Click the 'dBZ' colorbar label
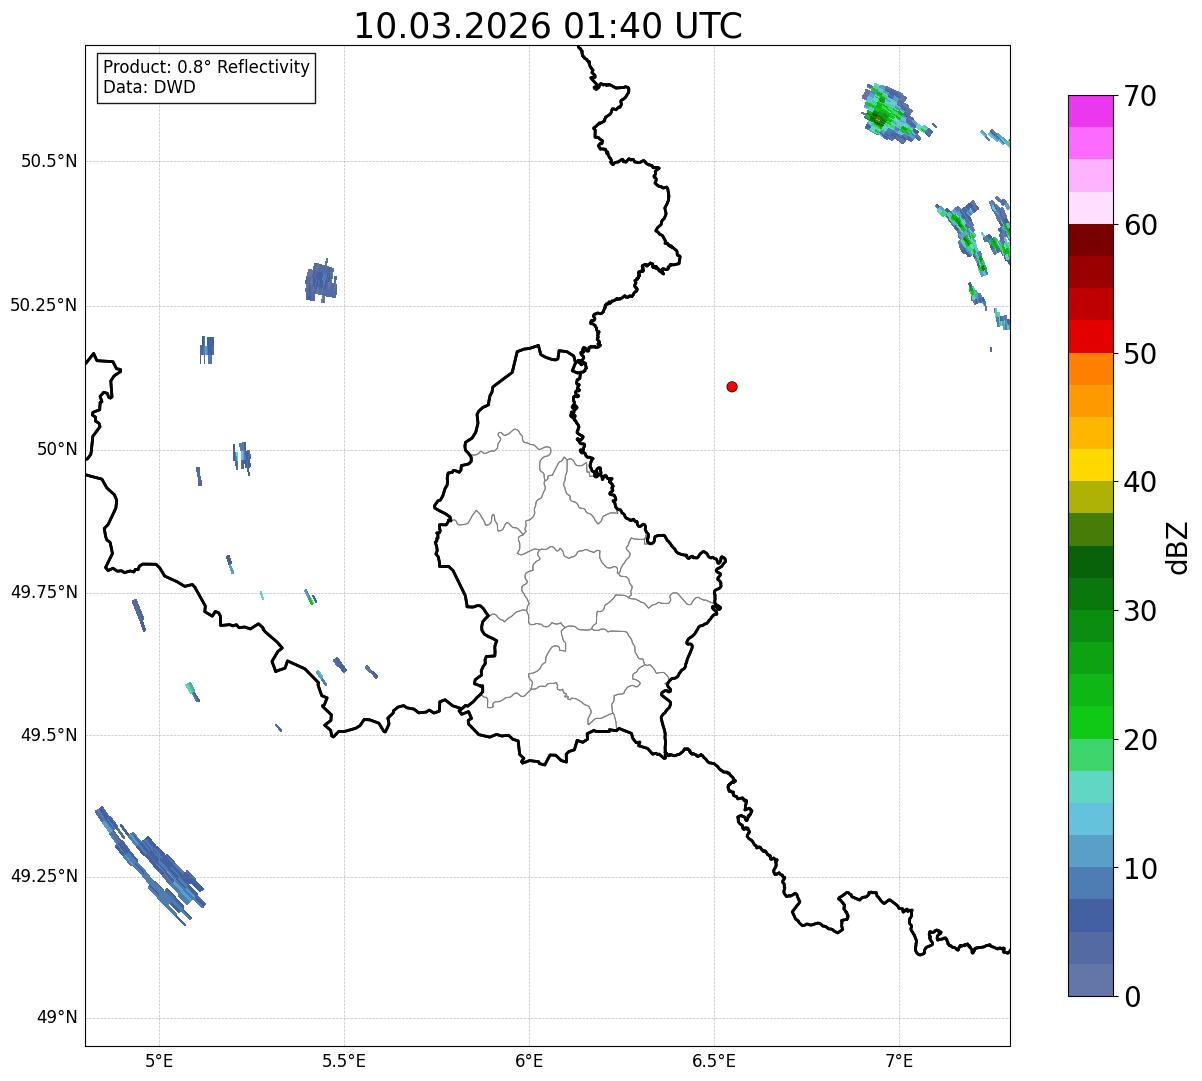 [x=1178, y=546]
